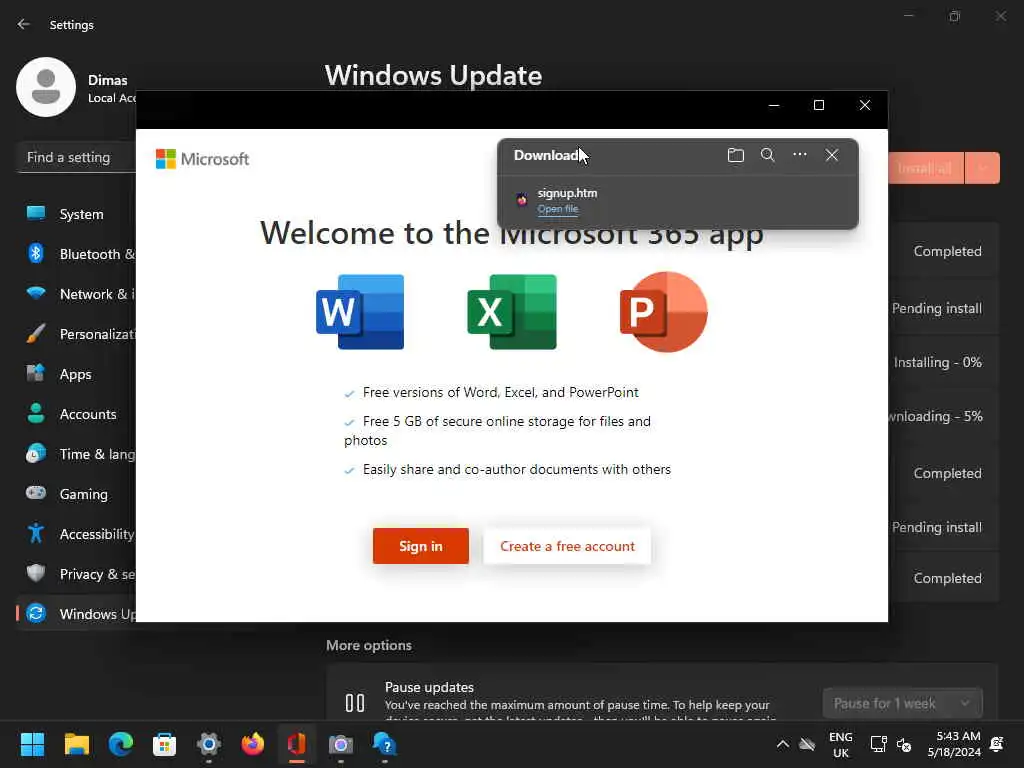Click the Bluetooth icon in sidebar

click(36, 253)
